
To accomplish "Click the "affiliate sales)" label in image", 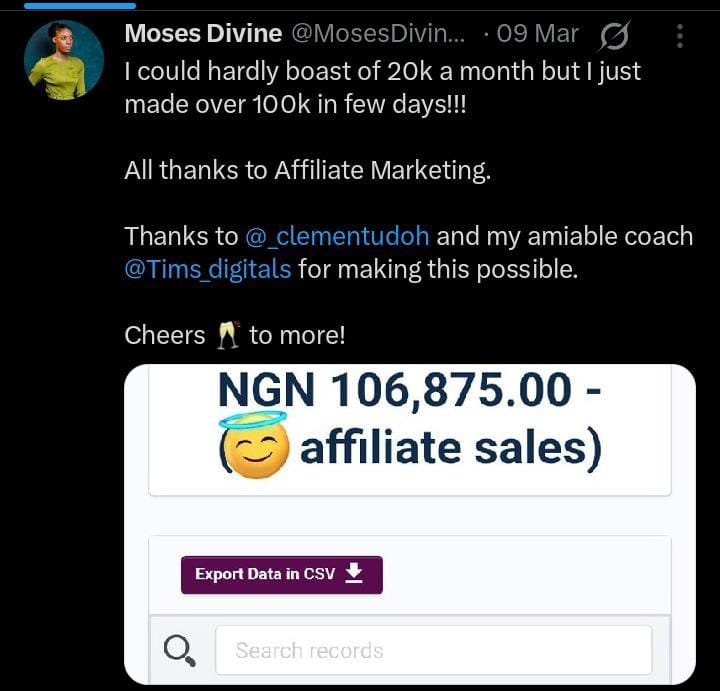I will 450,448.
